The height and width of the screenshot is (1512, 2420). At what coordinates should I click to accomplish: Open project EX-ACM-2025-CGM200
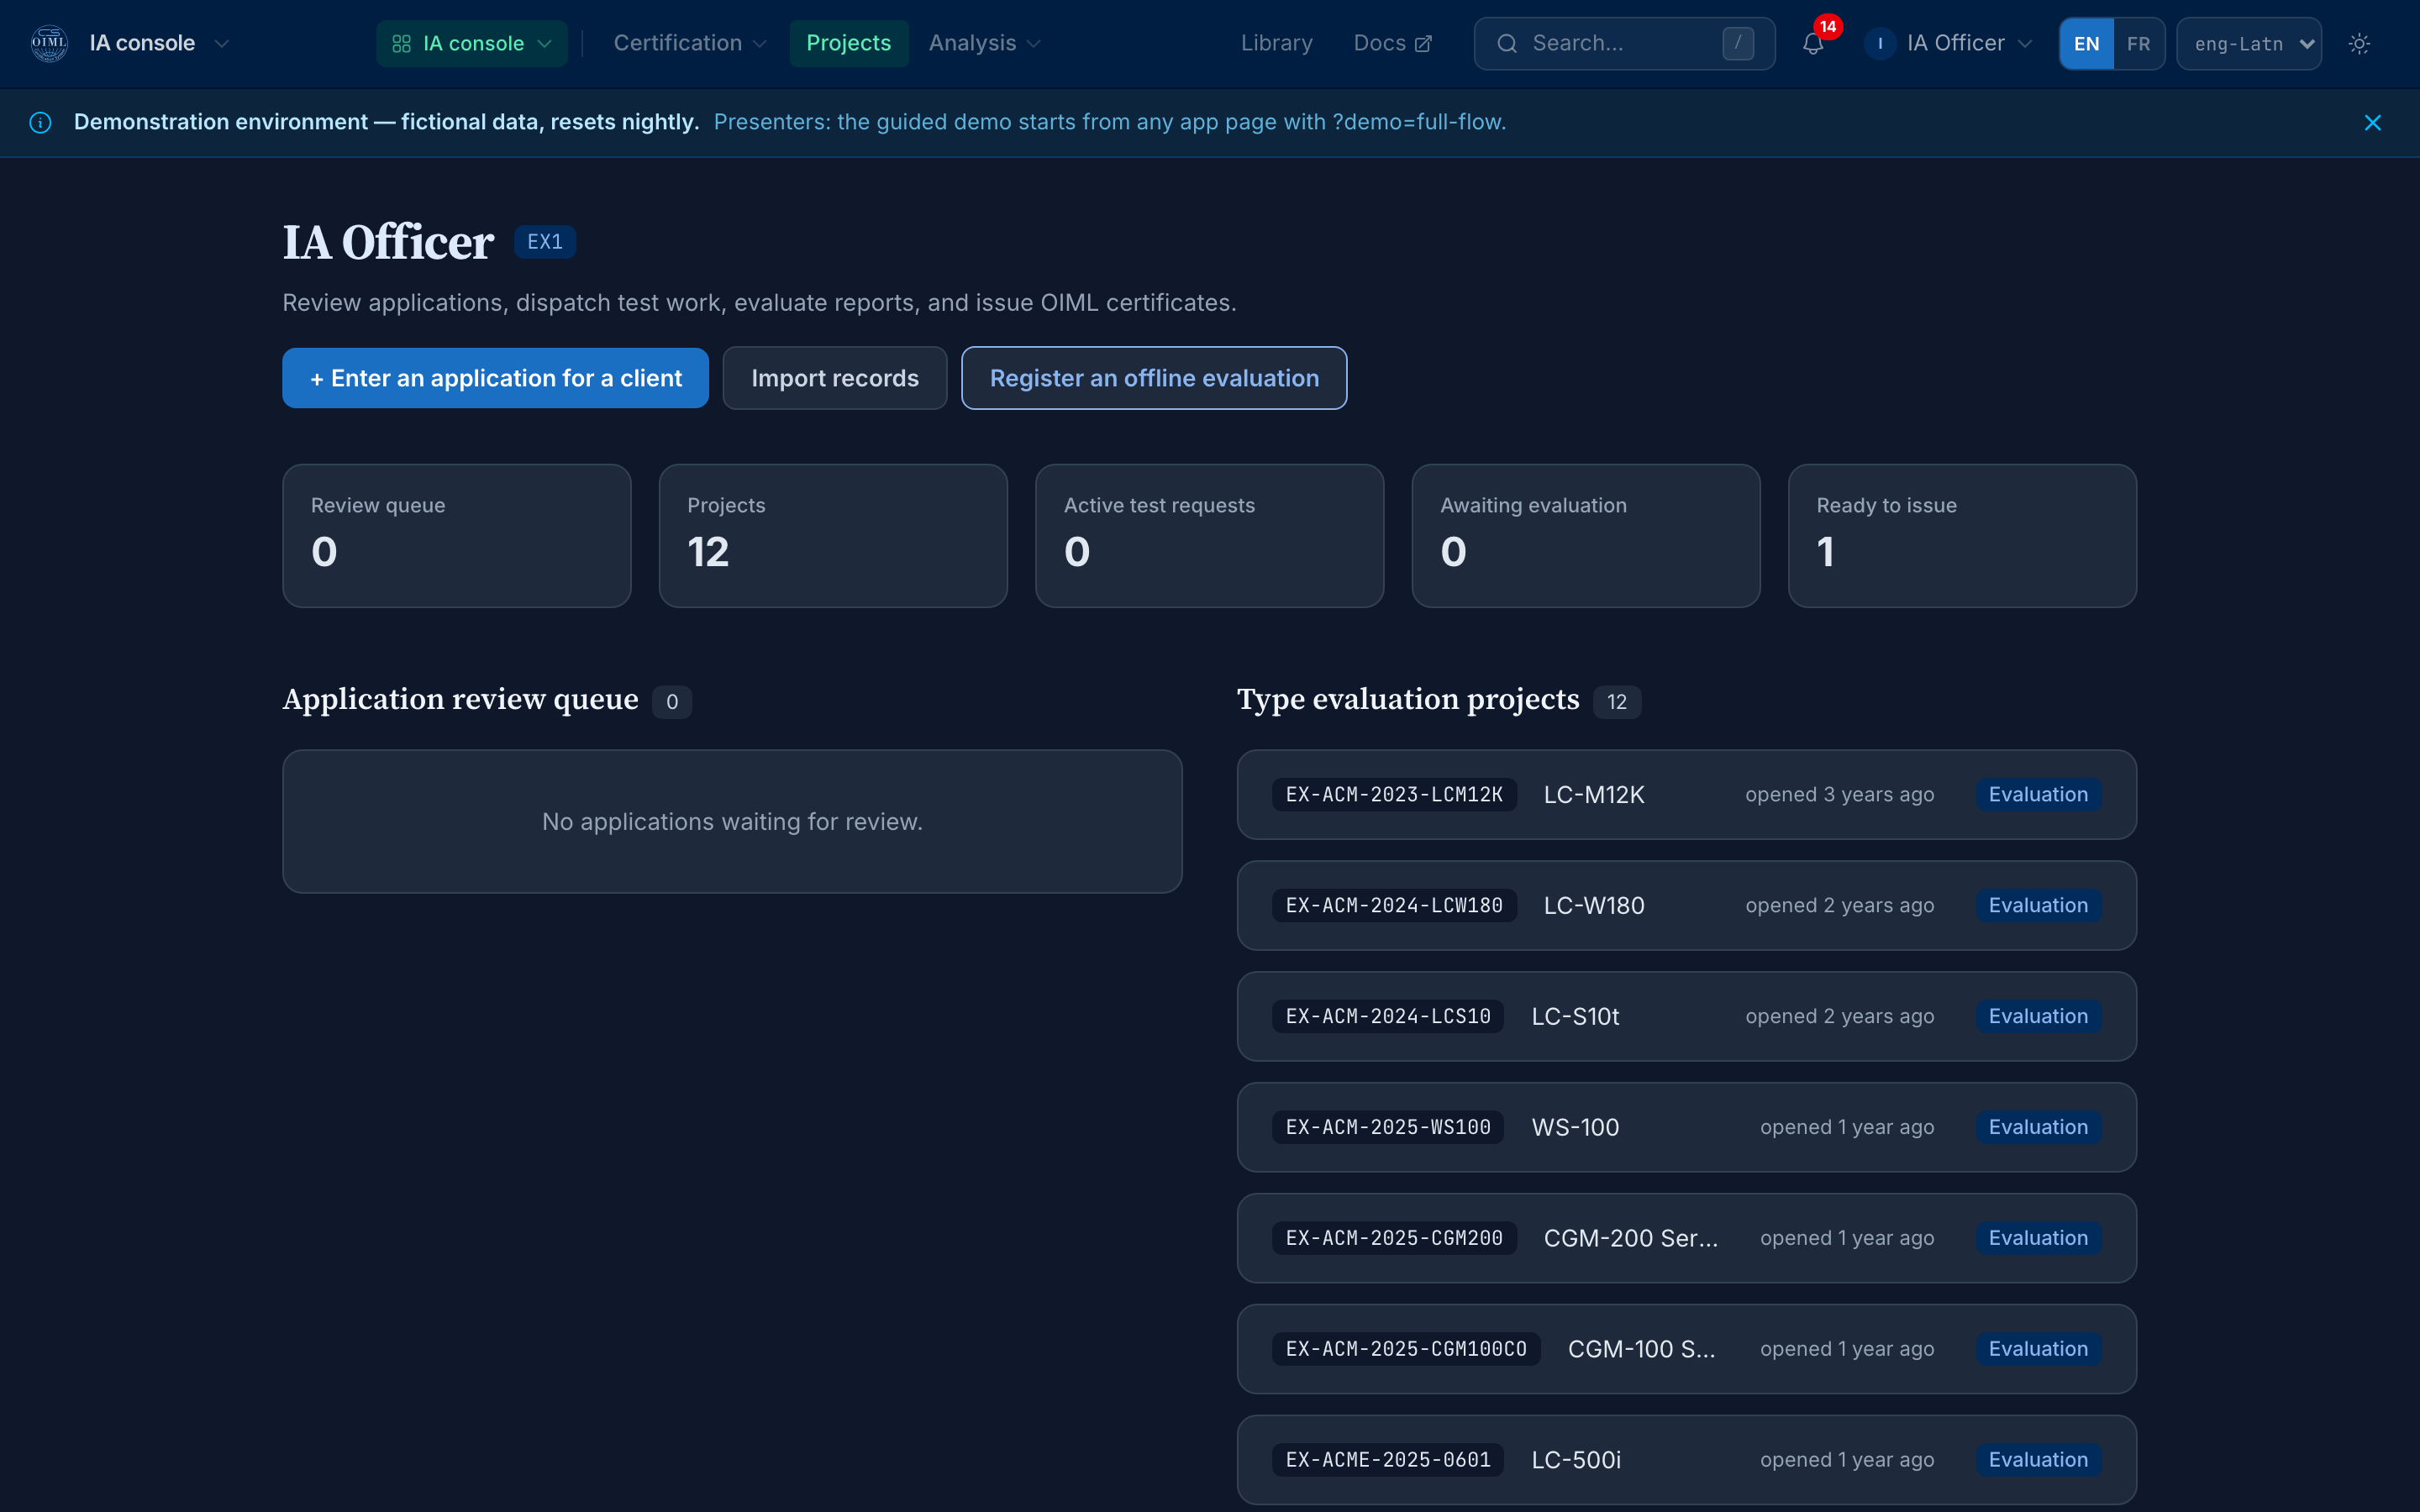[1686, 1239]
